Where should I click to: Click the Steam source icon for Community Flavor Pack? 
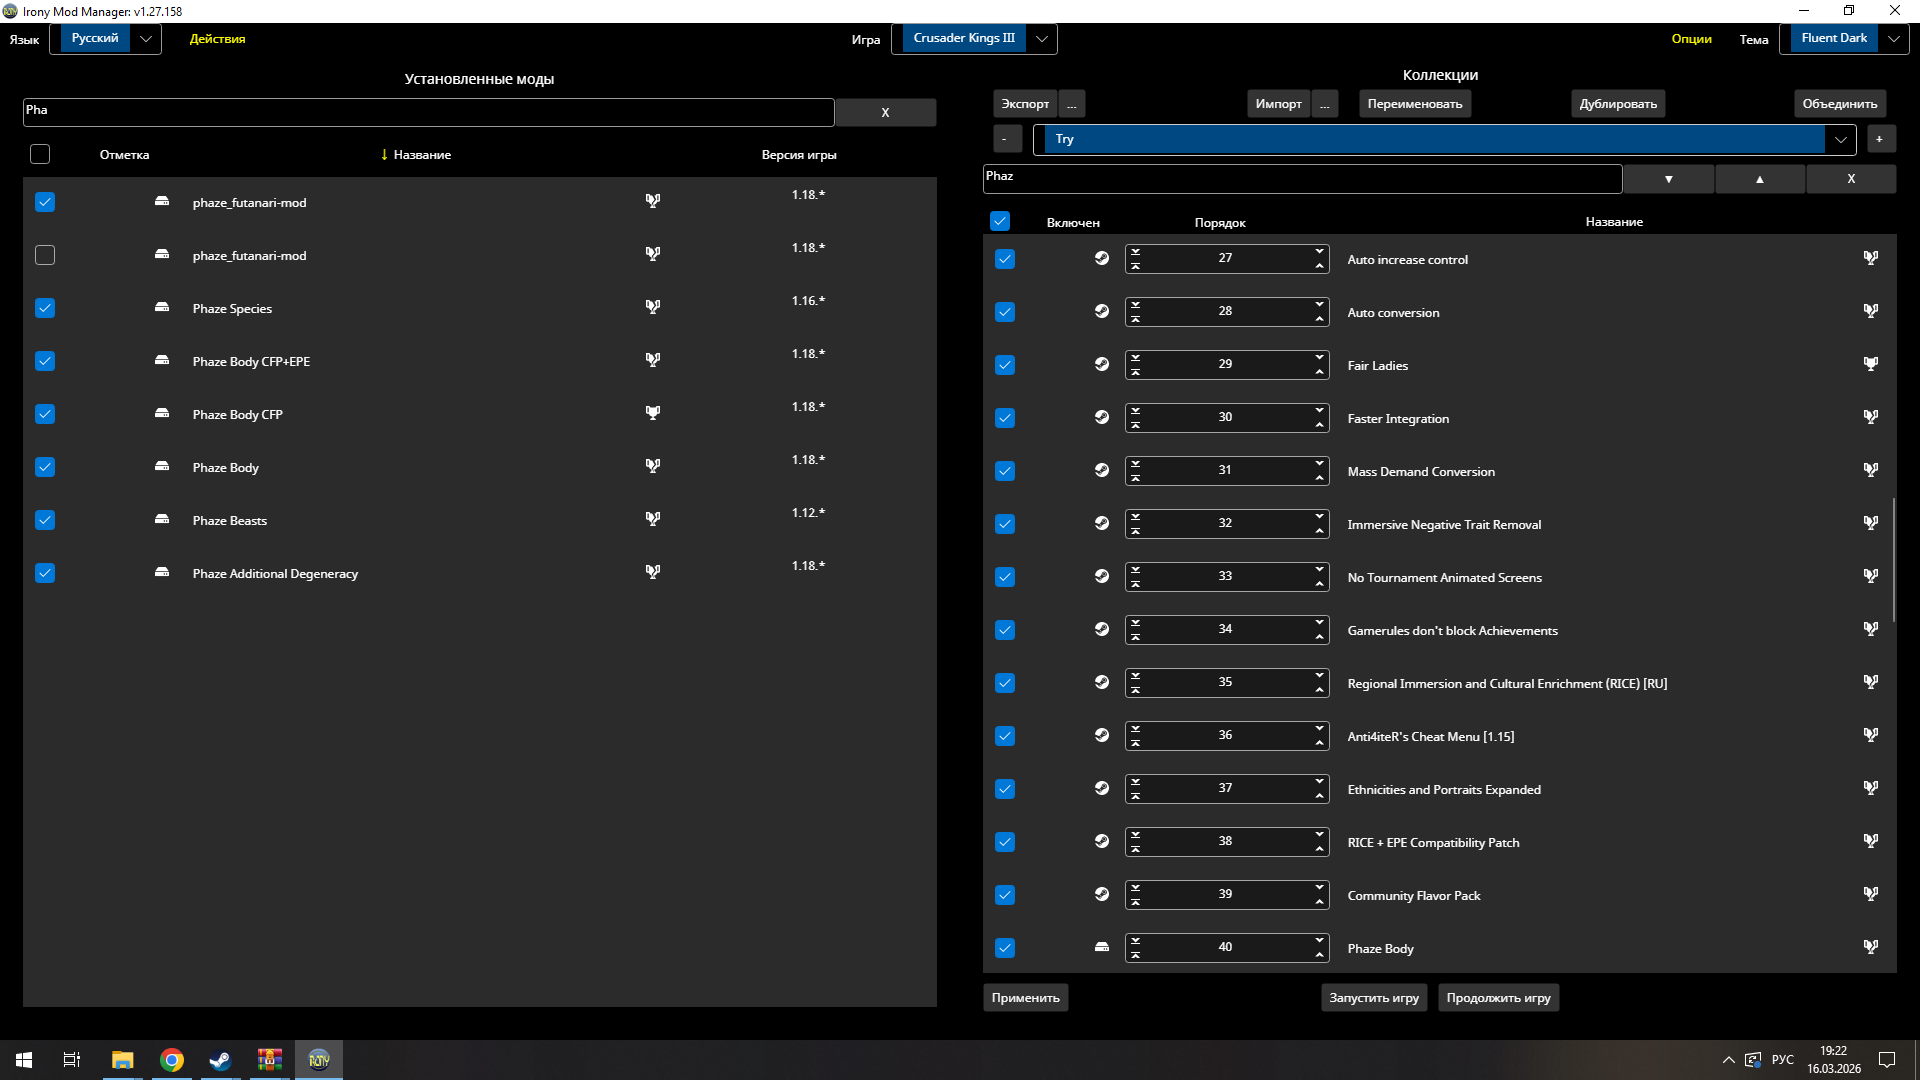click(1102, 894)
